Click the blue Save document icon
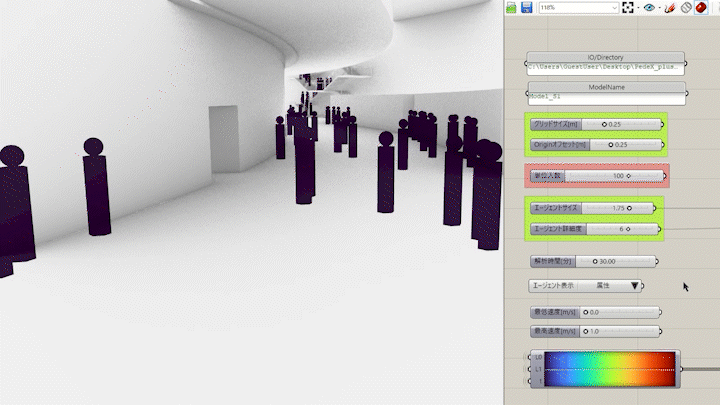The width and height of the screenshot is (720, 405). [526, 7]
